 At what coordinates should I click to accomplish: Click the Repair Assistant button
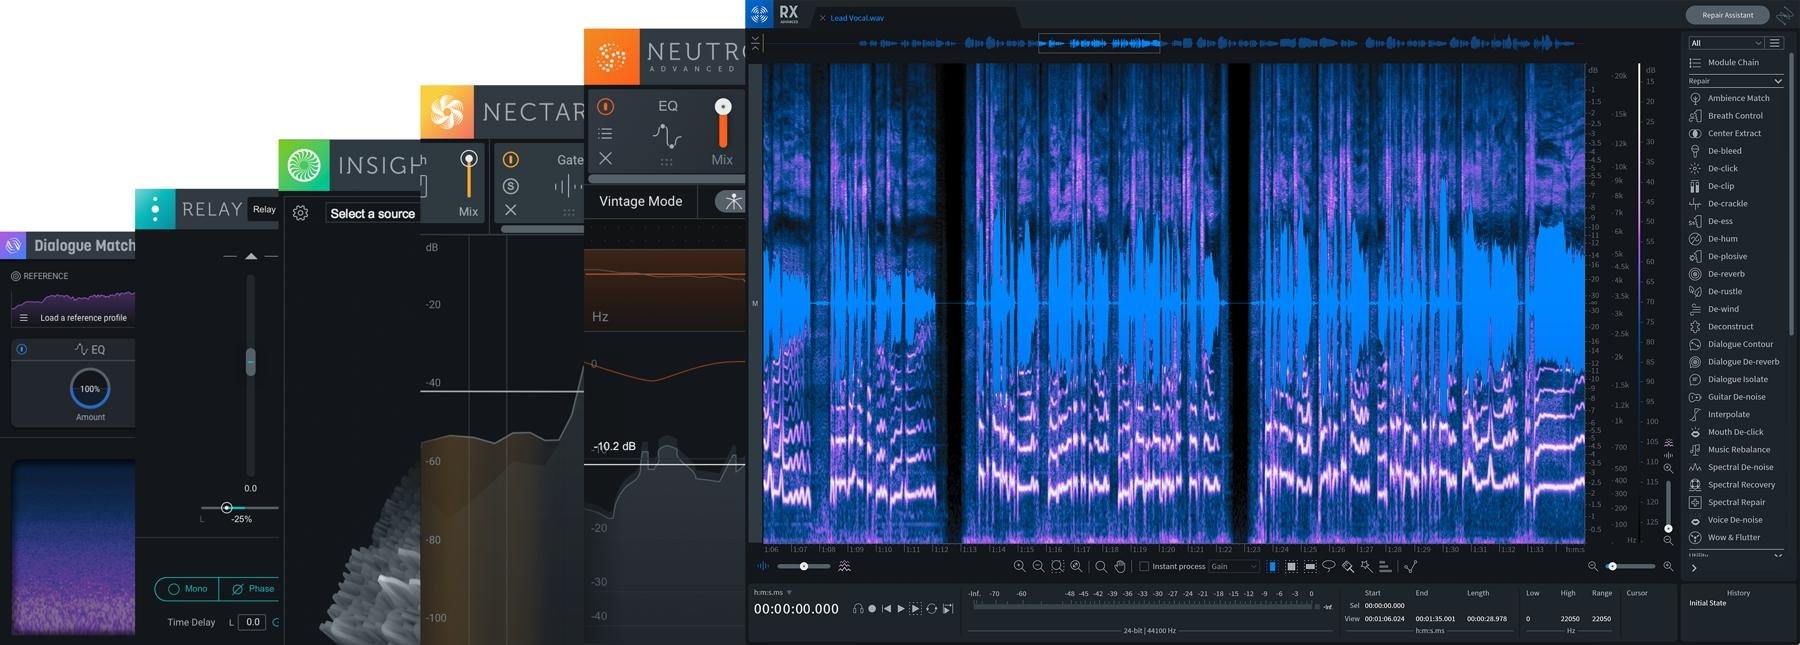1727,15
